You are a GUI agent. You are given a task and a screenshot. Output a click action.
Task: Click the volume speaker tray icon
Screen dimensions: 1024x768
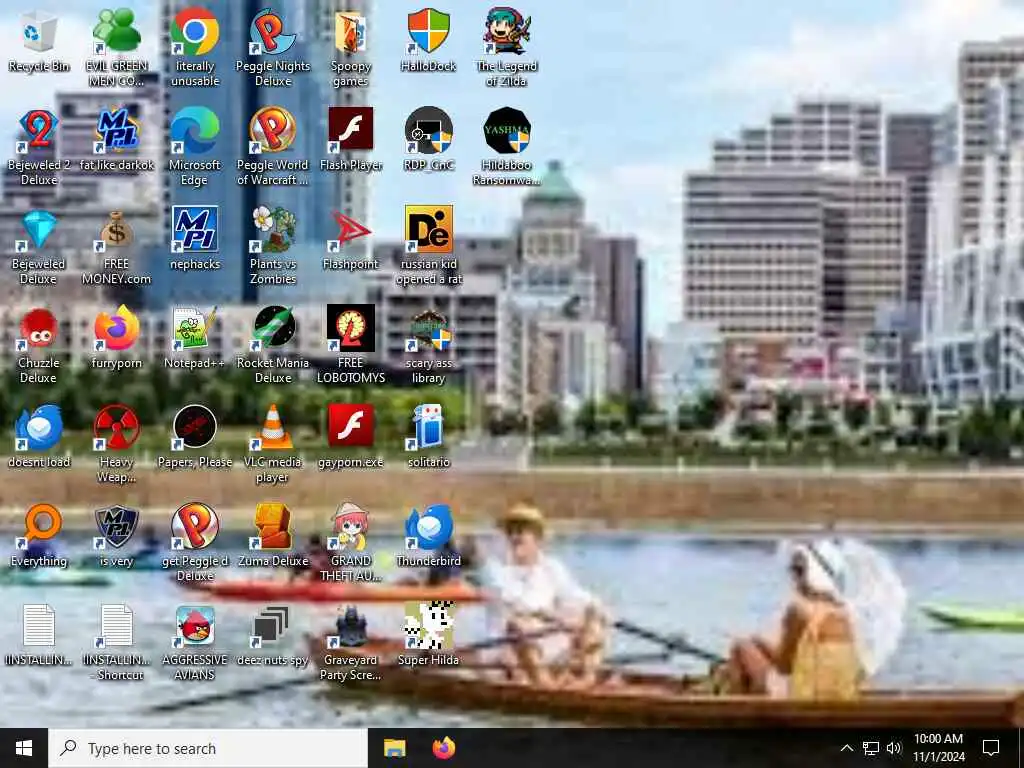click(x=893, y=748)
